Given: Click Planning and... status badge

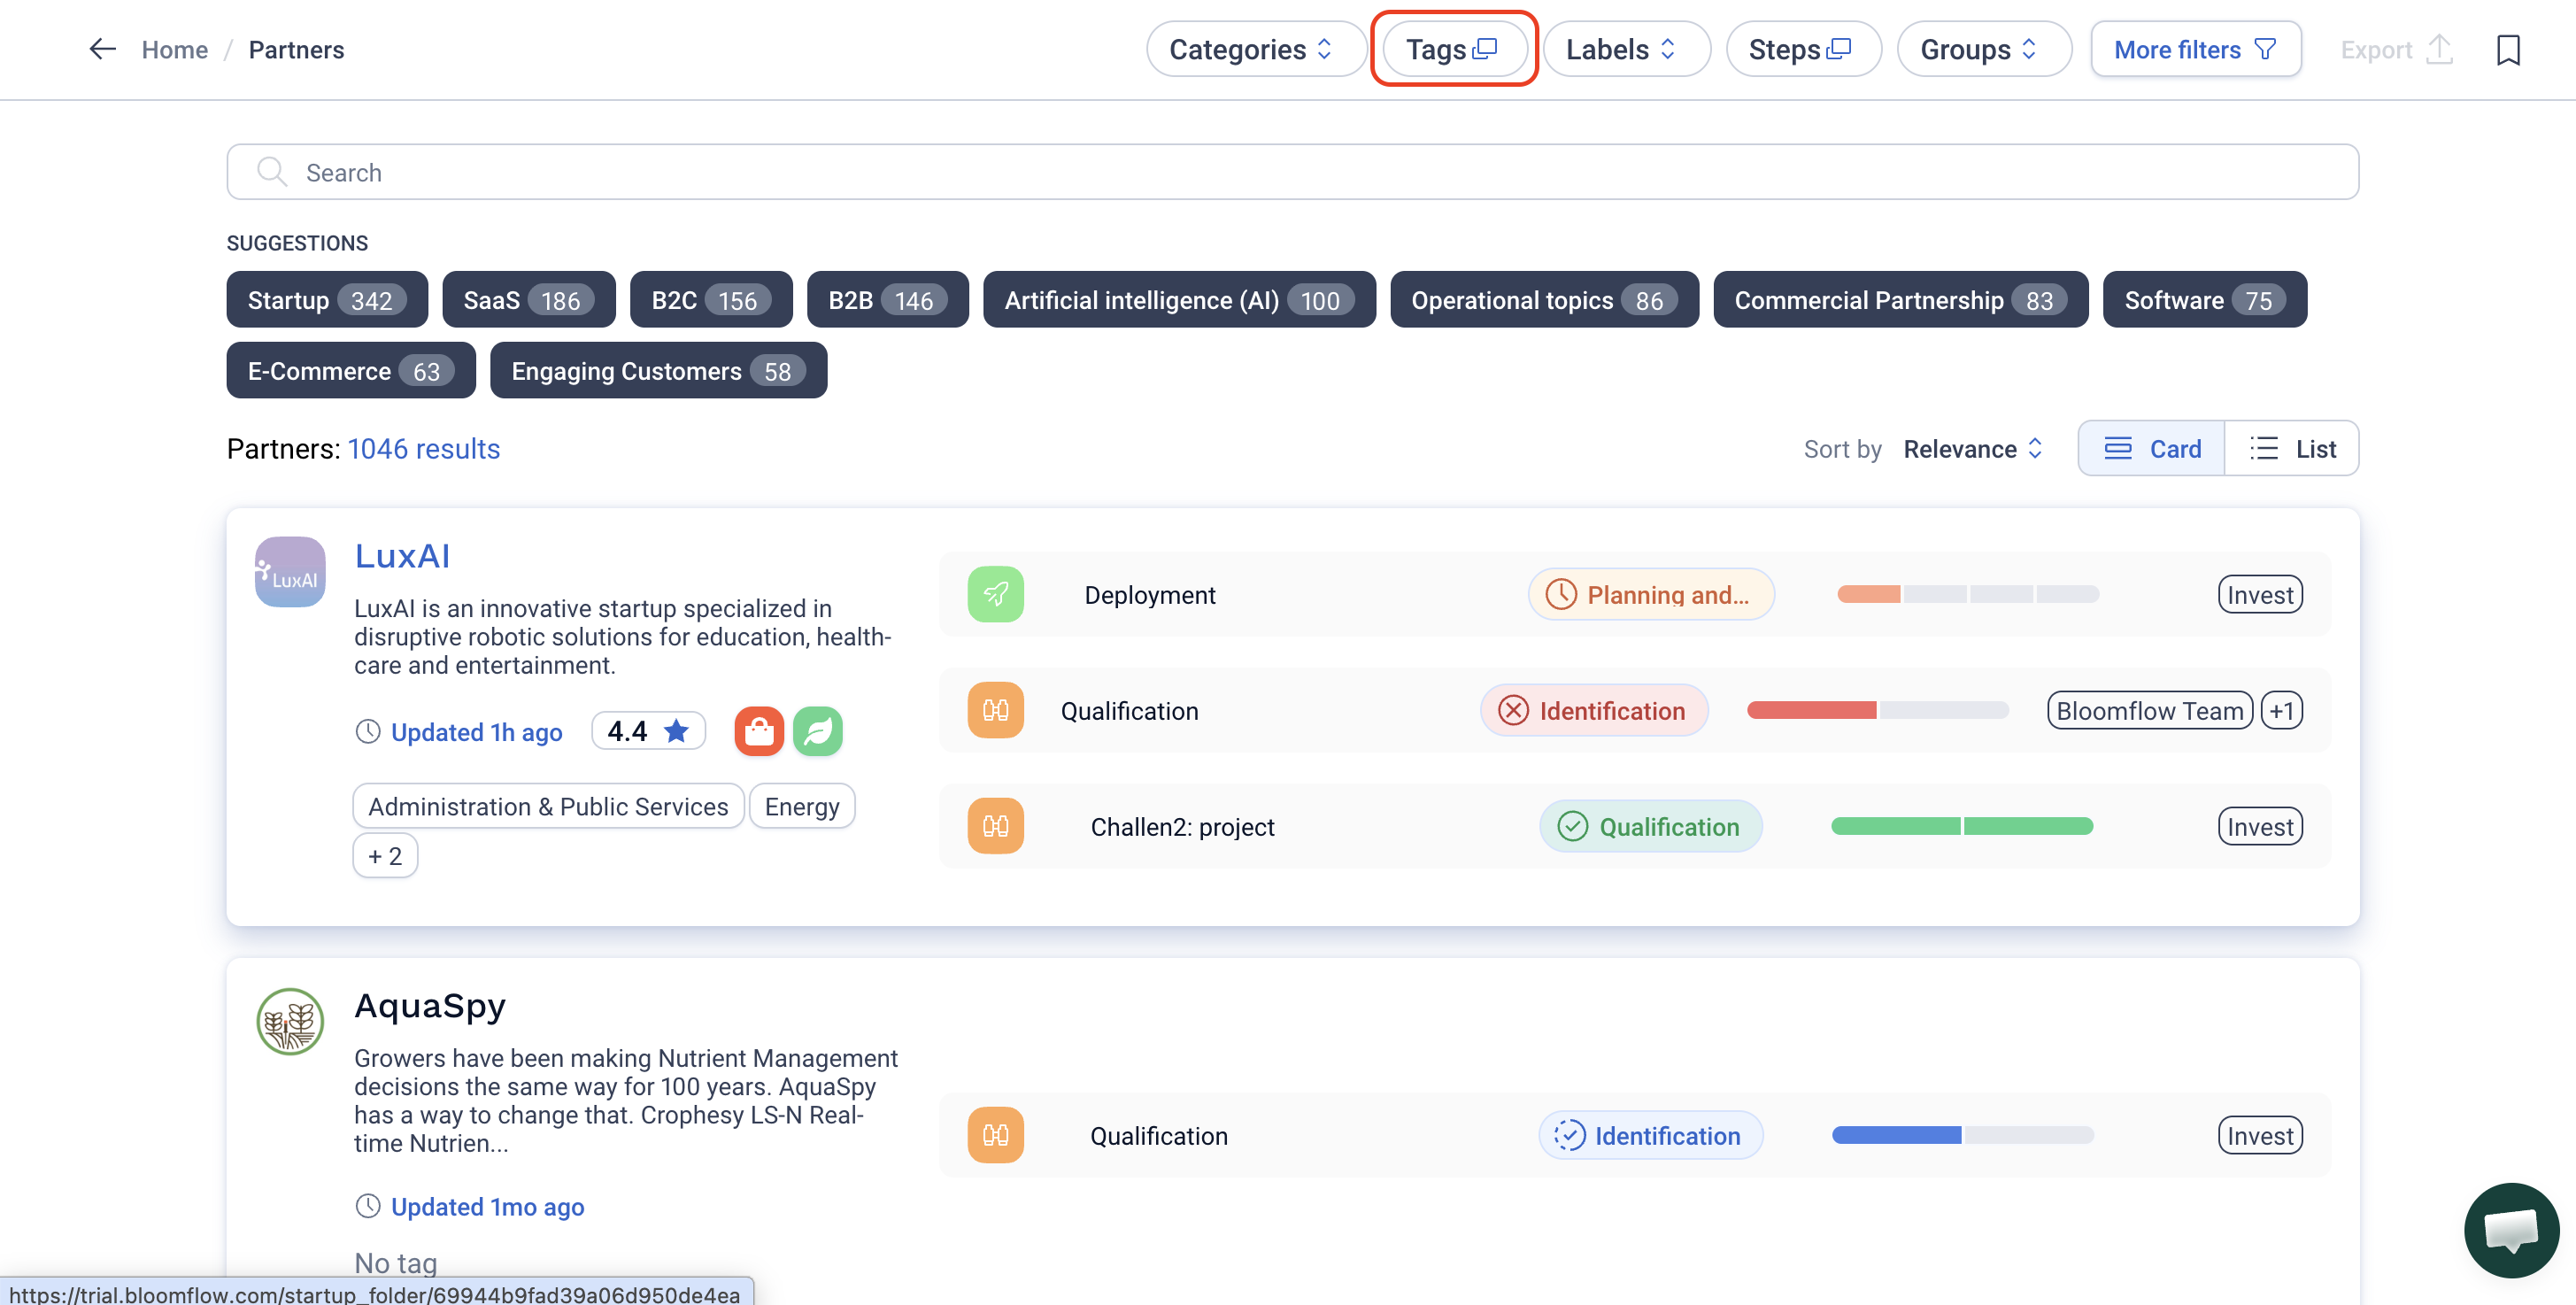Looking at the screenshot, I should (1651, 594).
